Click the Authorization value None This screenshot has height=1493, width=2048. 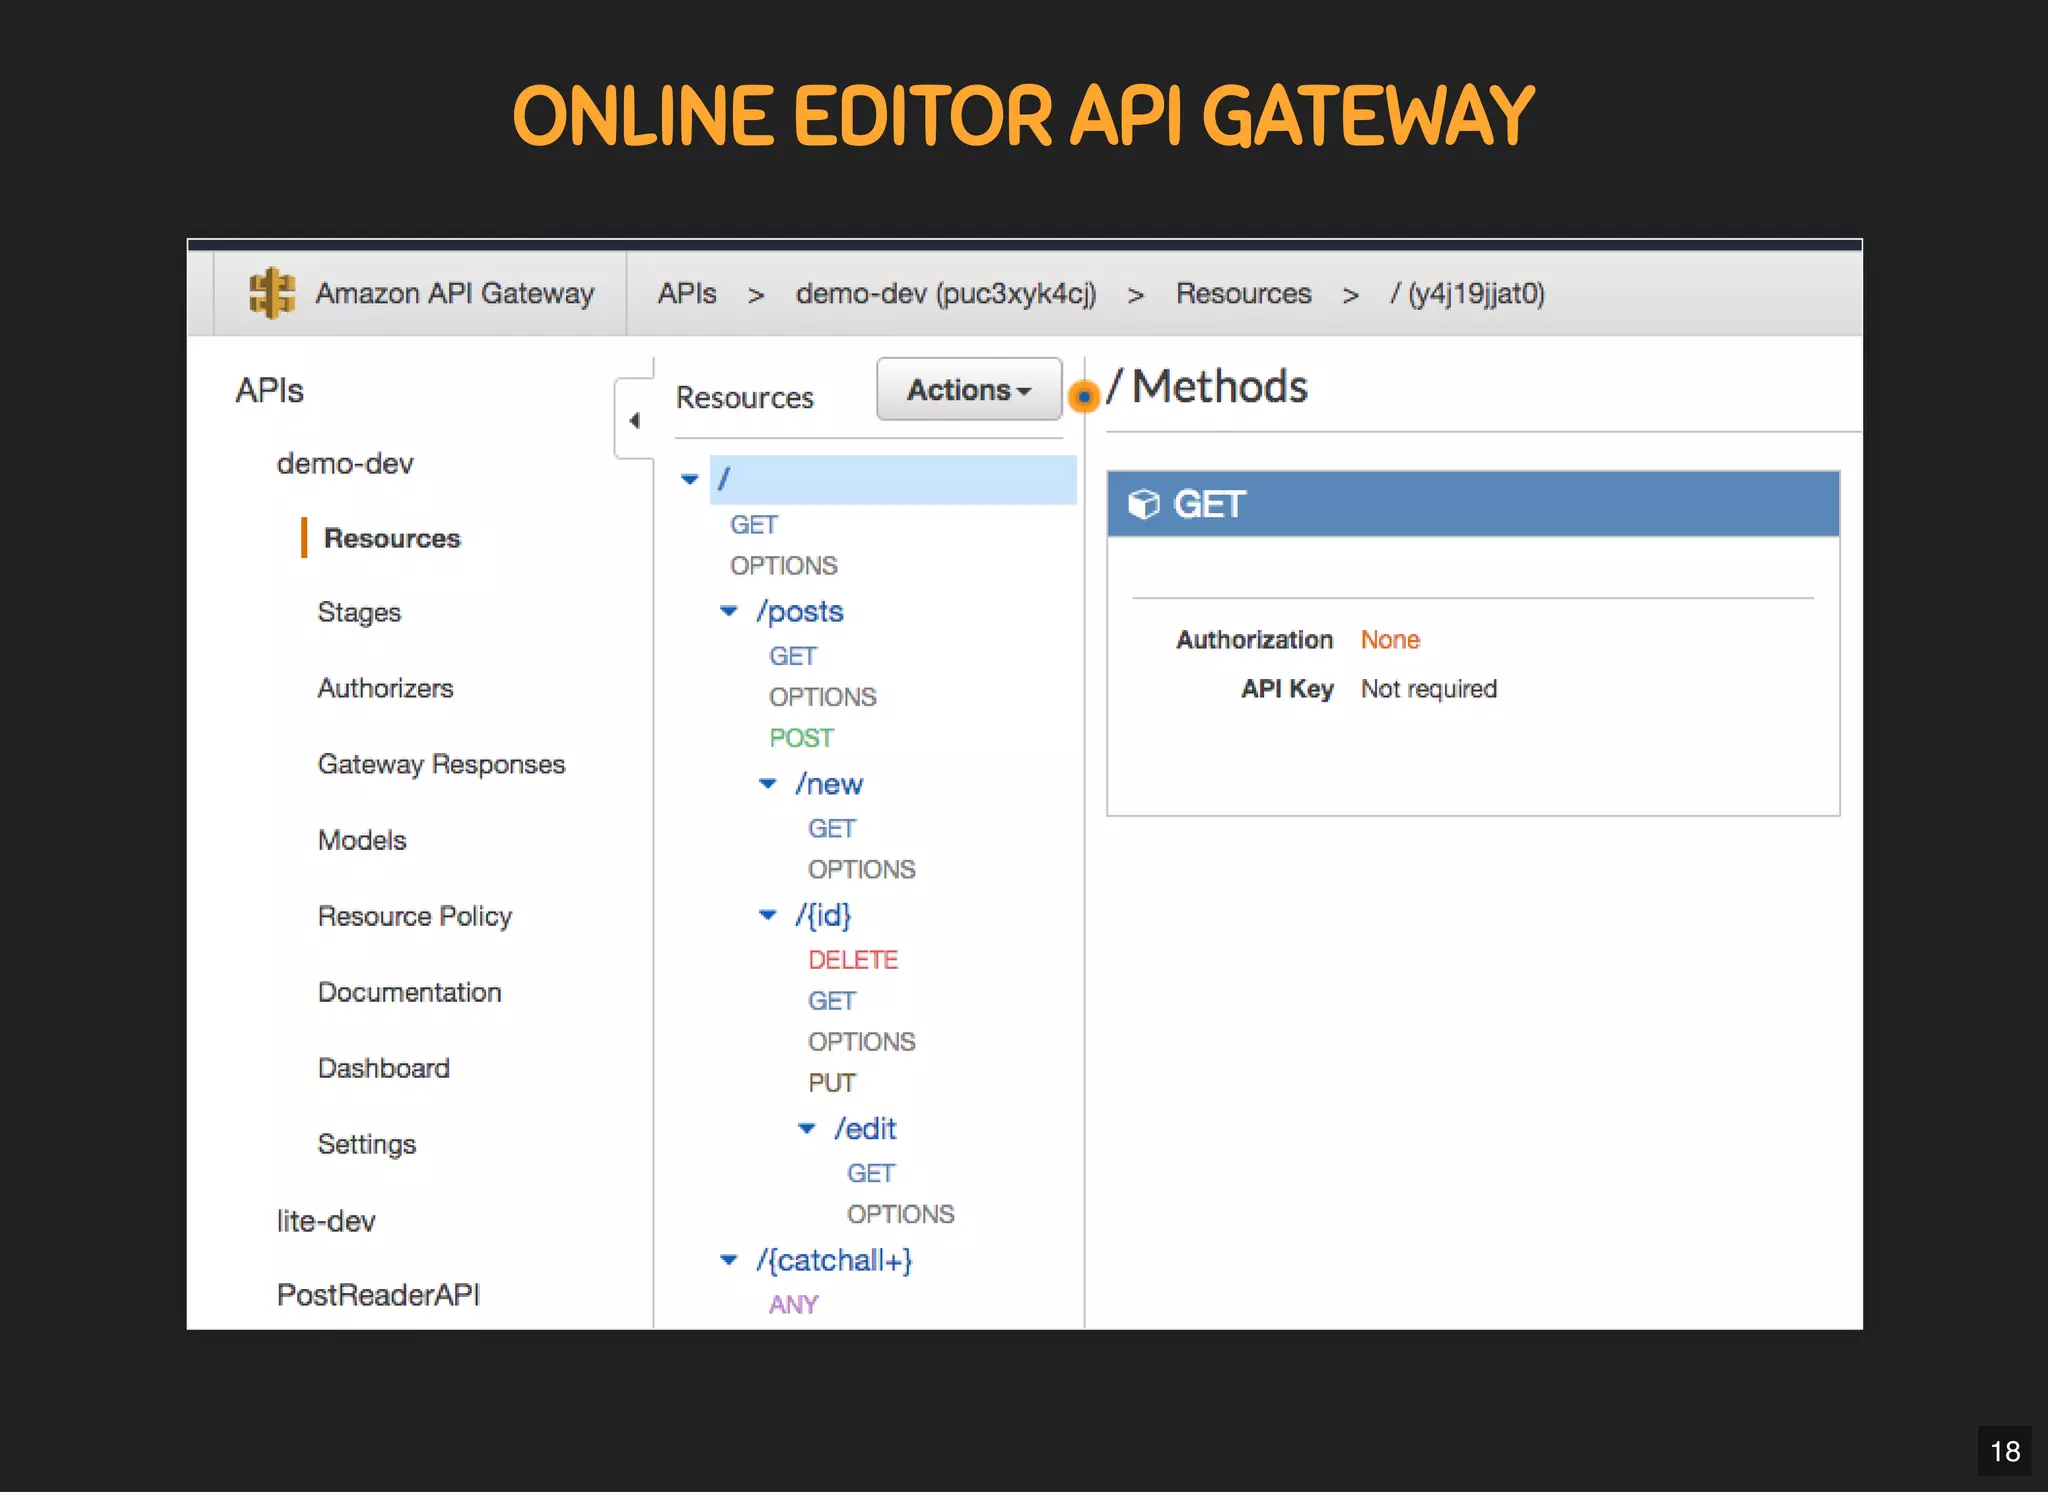click(x=1390, y=640)
